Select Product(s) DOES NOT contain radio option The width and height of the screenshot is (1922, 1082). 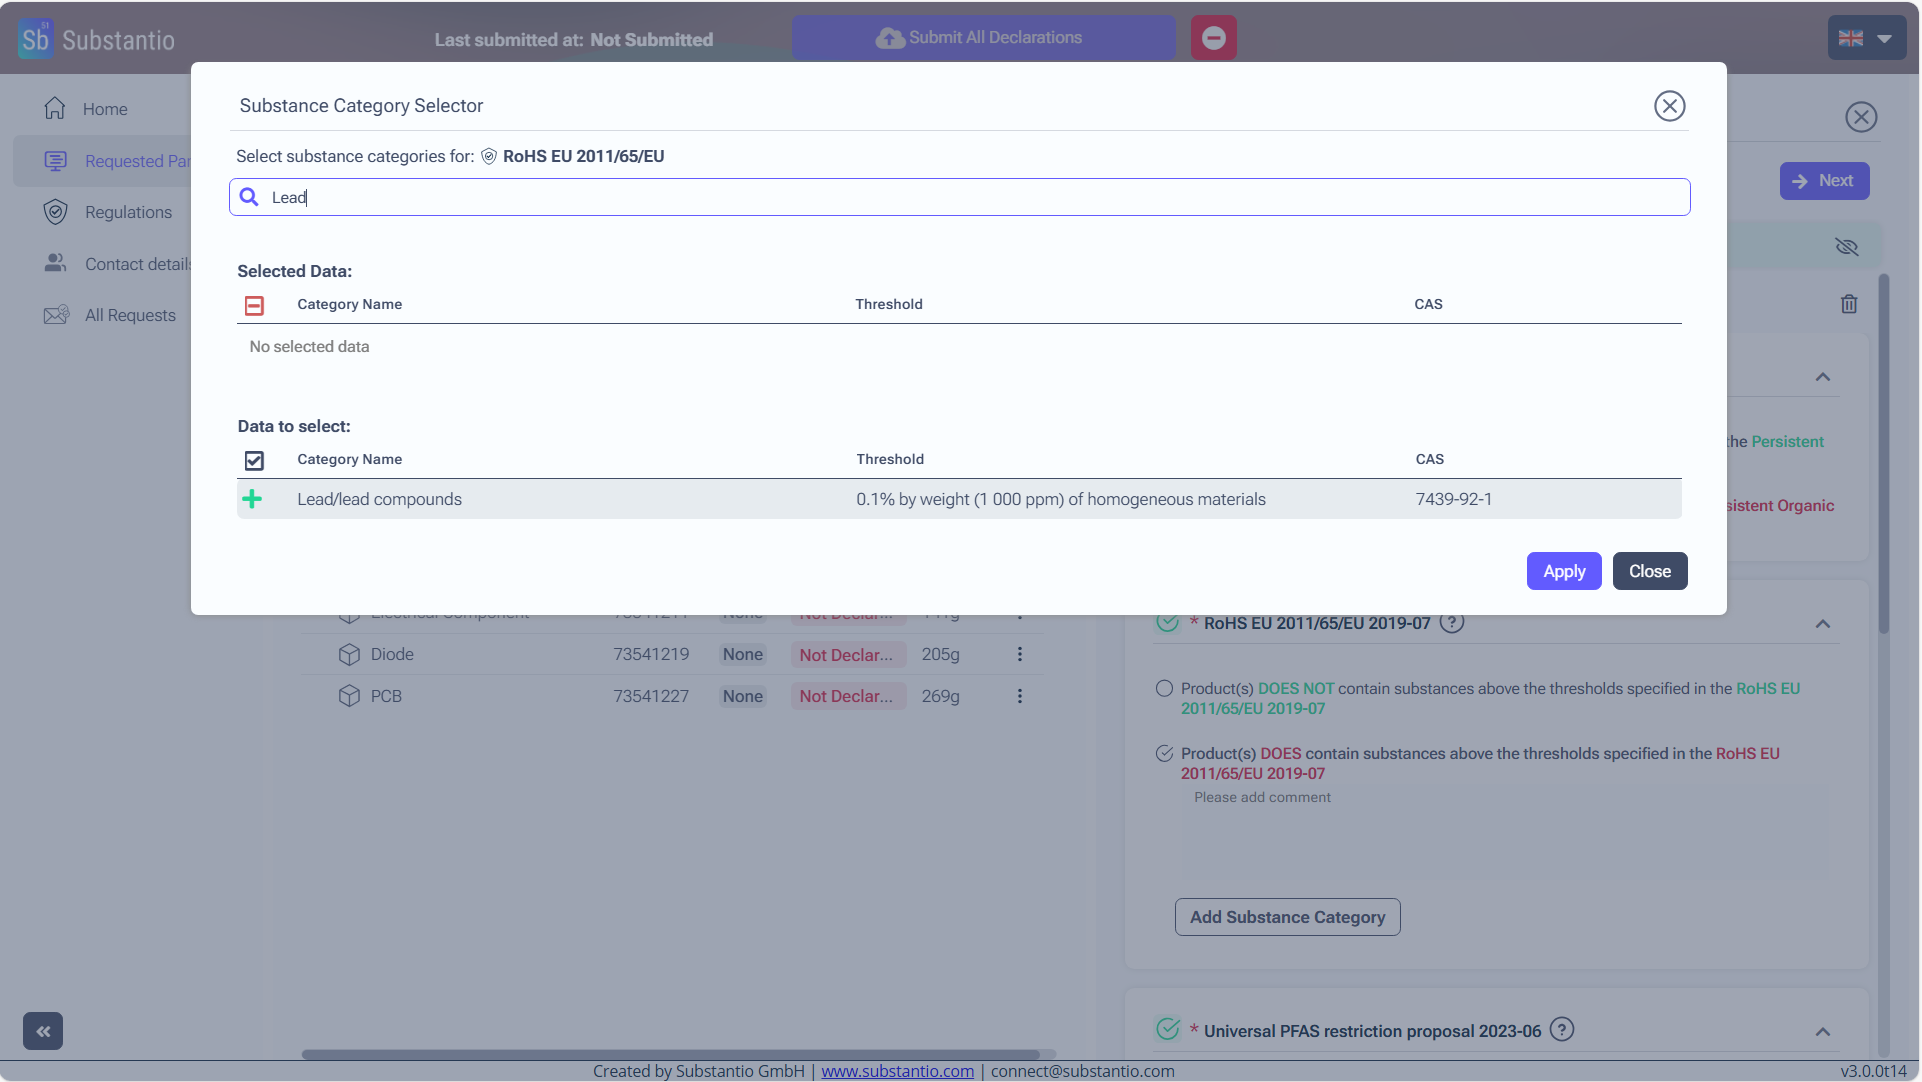coord(1164,689)
